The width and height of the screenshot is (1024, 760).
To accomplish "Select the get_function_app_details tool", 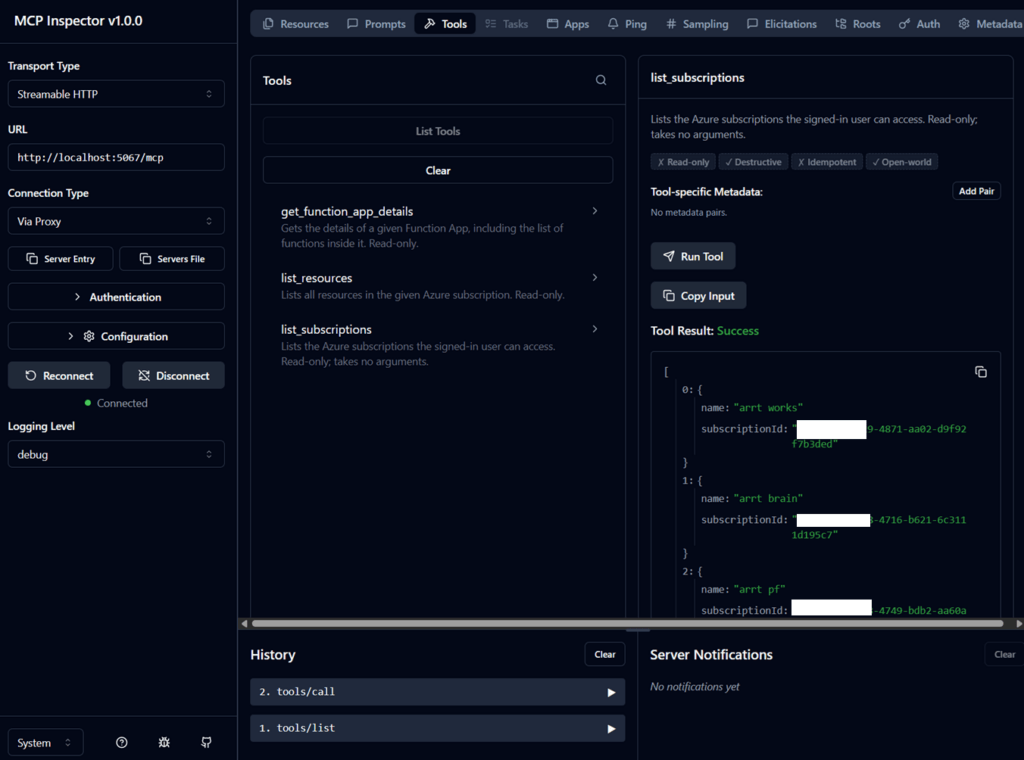I will click(438, 227).
